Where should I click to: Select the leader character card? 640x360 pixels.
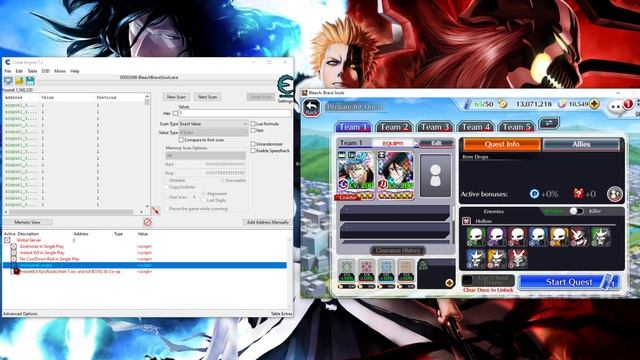pos(355,176)
